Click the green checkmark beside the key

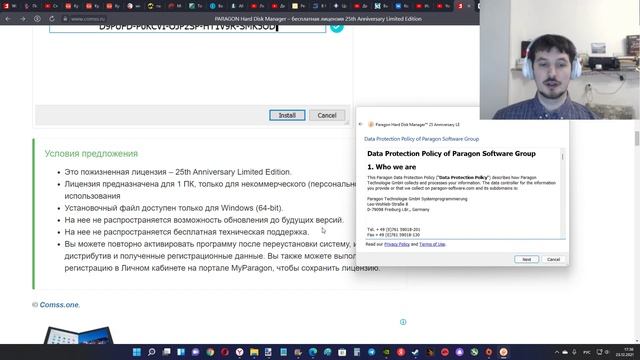click(x=337, y=28)
